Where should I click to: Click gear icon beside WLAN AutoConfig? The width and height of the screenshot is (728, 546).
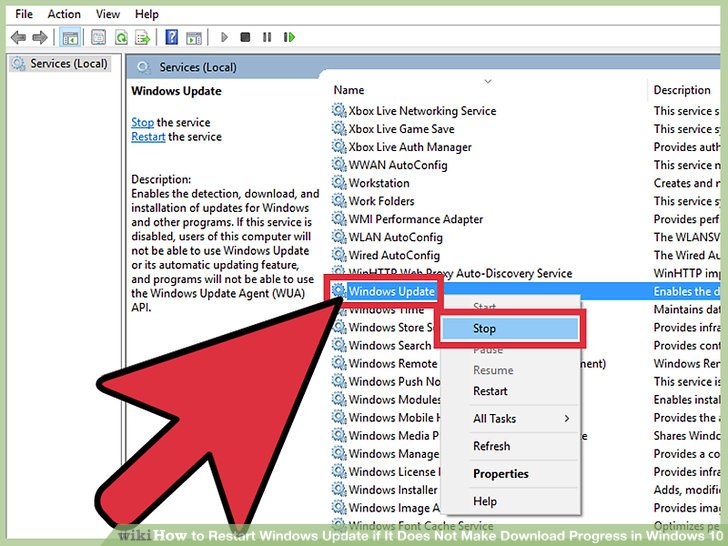coord(339,237)
